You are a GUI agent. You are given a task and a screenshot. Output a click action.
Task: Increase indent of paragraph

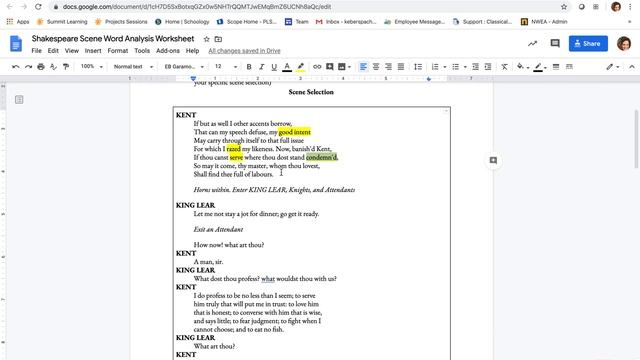488,67
